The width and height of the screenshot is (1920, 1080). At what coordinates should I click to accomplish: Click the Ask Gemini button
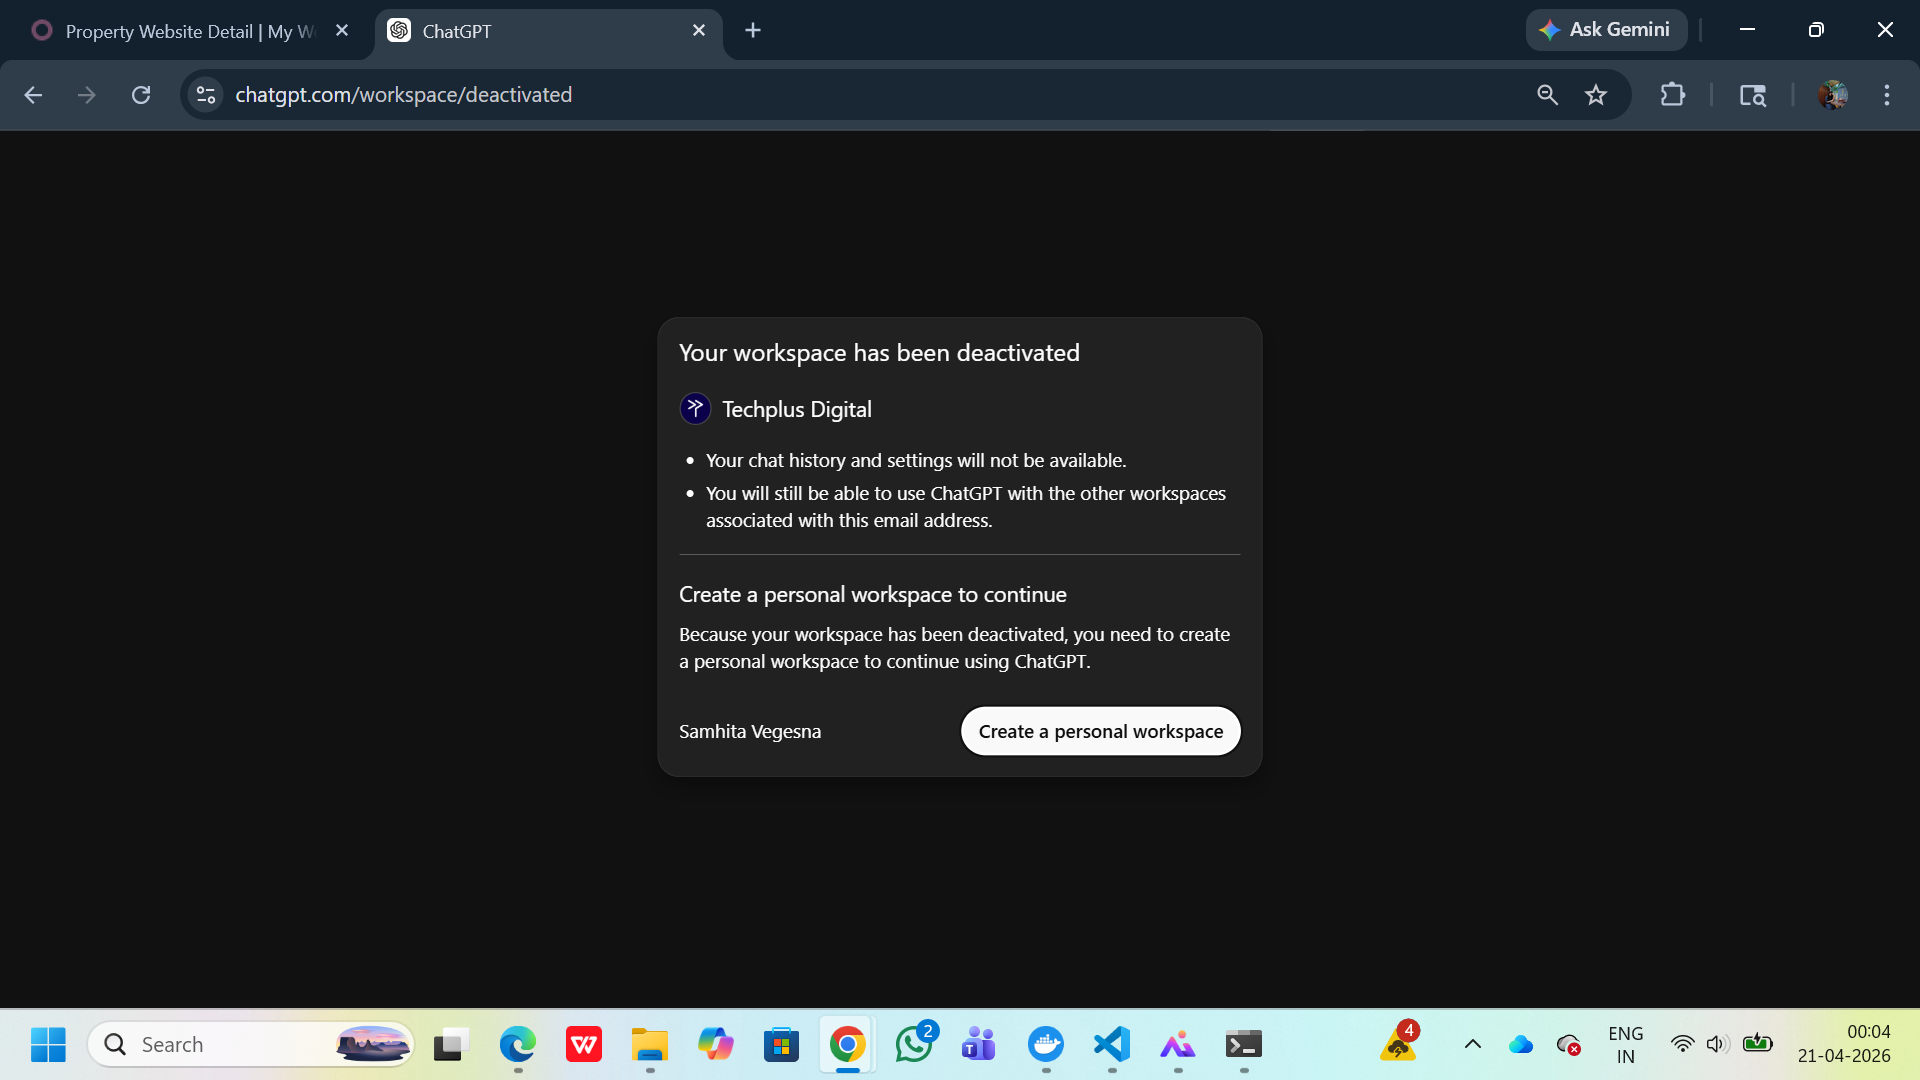(x=1606, y=30)
